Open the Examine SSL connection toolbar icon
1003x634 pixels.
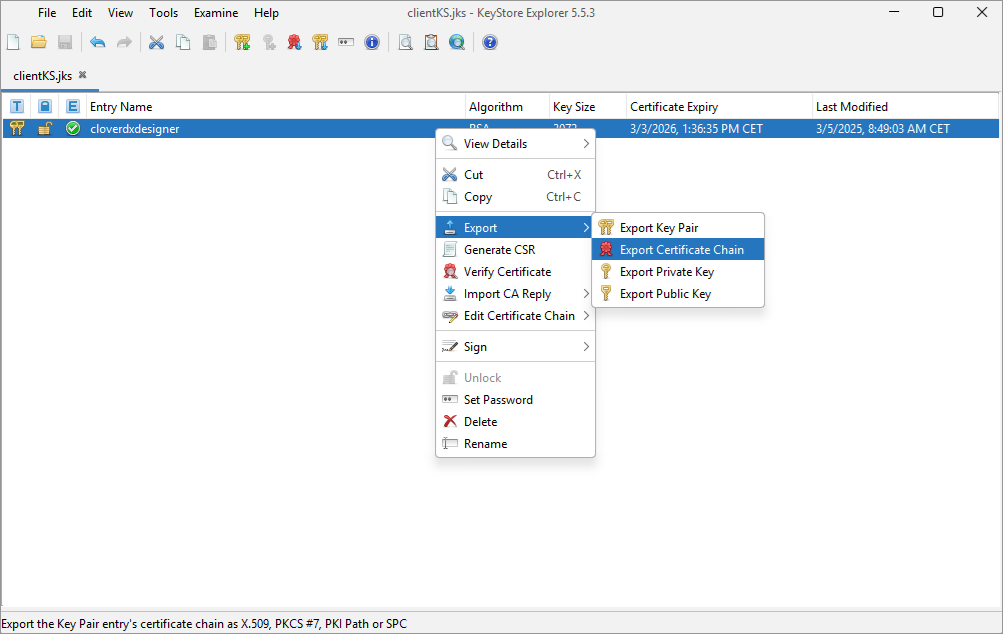457,42
